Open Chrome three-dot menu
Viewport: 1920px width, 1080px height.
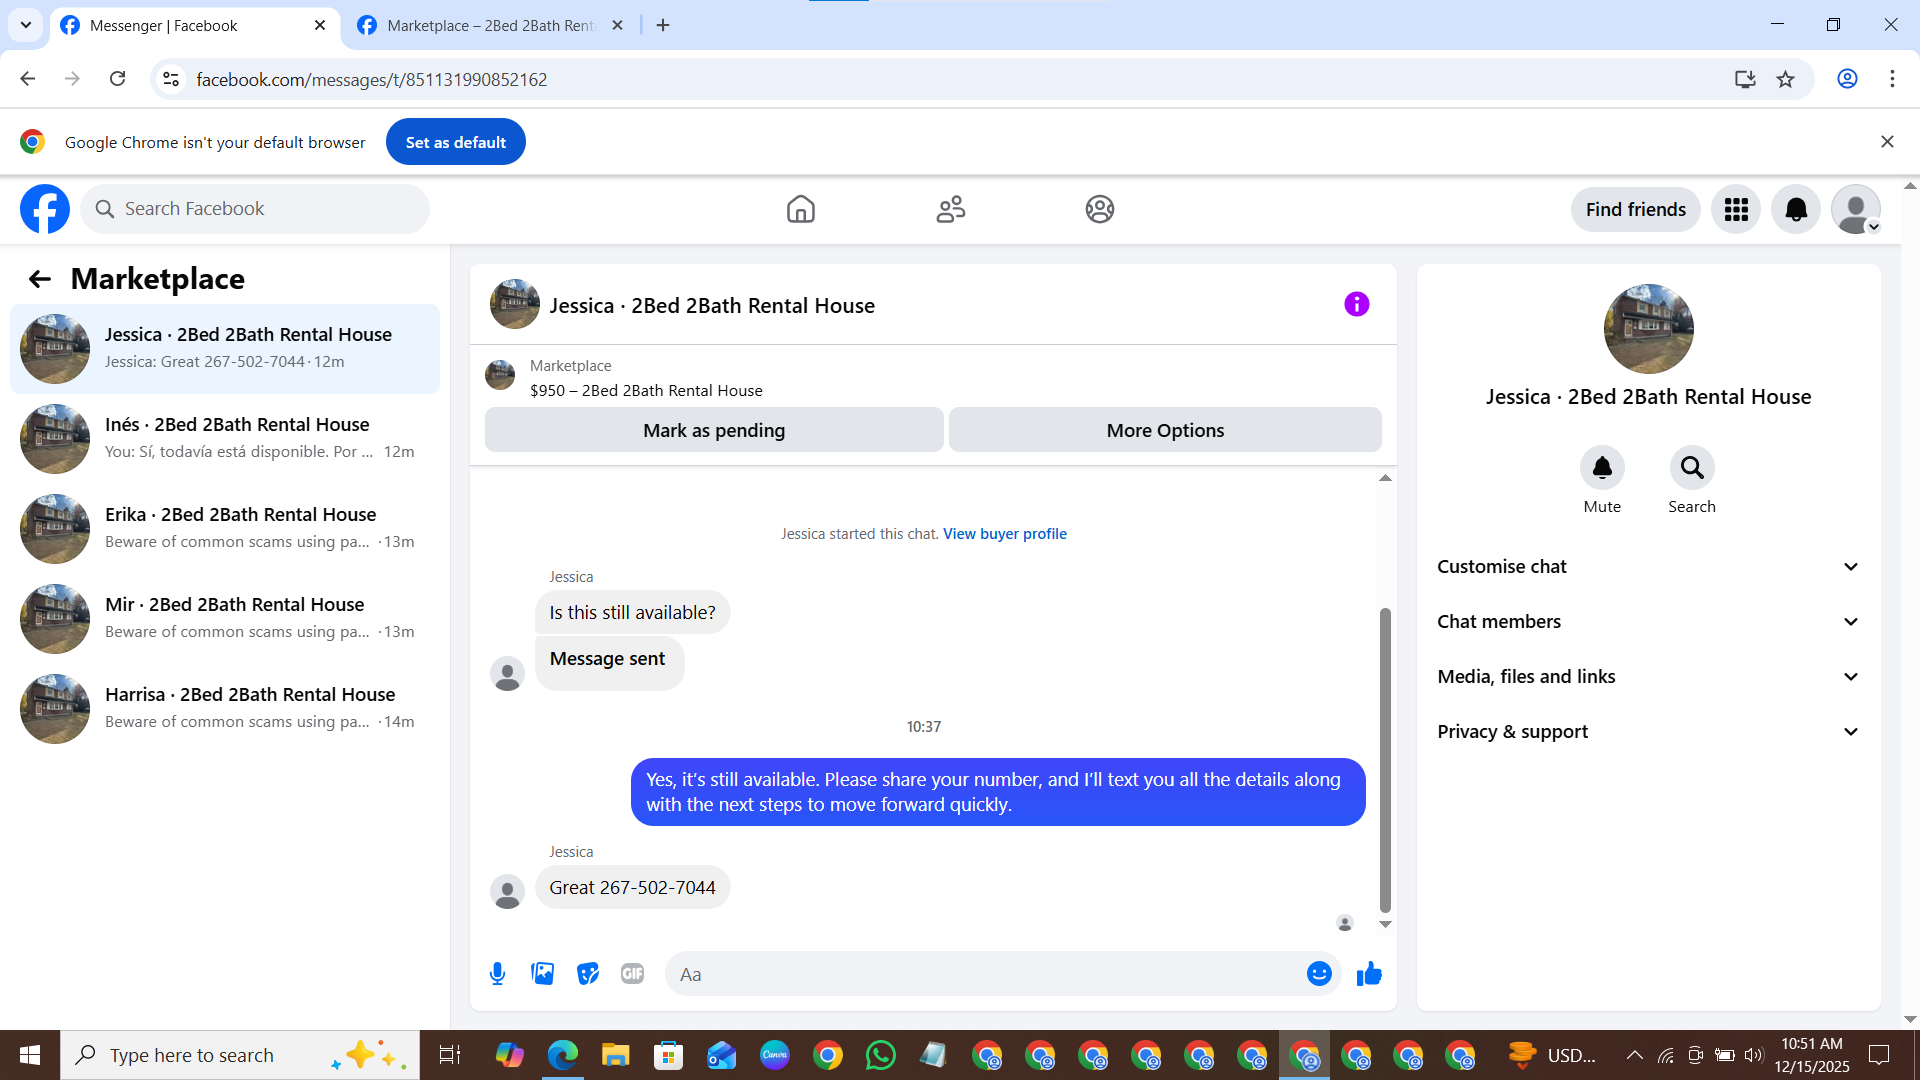click(x=1892, y=79)
